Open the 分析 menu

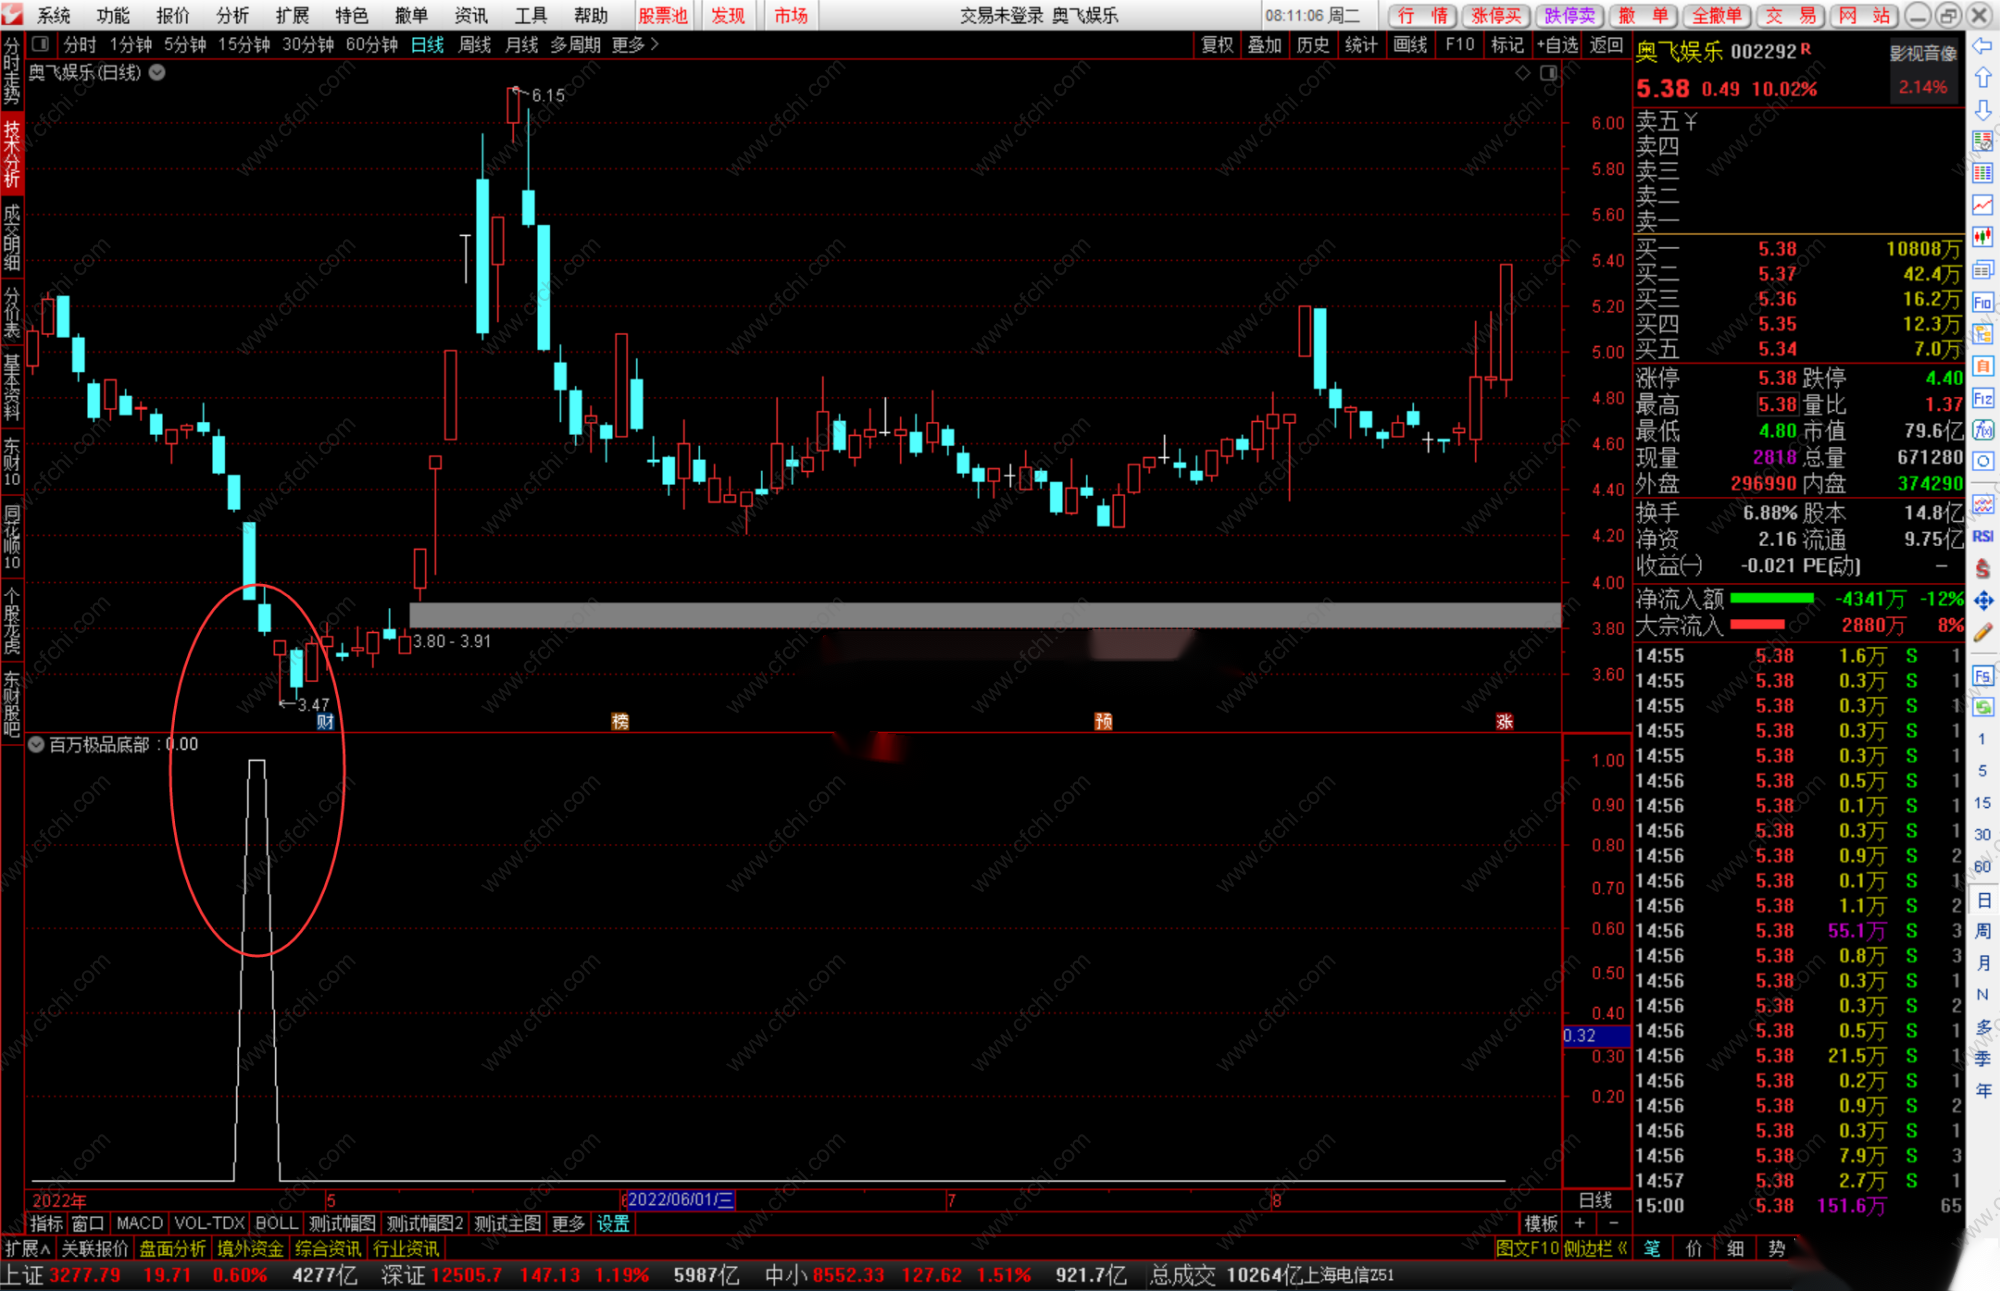[232, 15]
